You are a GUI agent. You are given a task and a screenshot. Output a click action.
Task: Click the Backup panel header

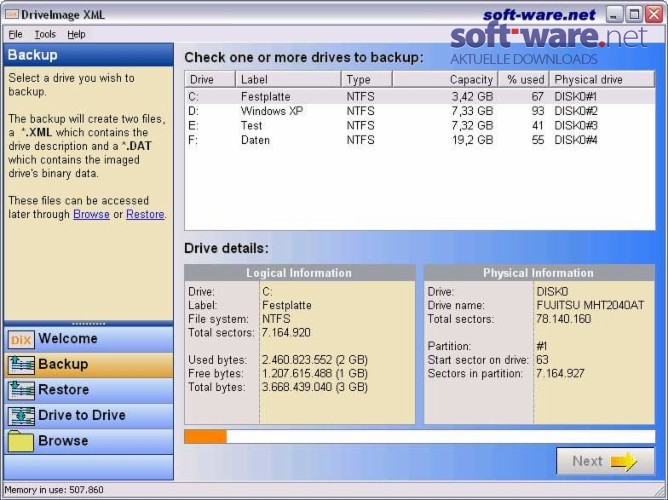point(89,55)
